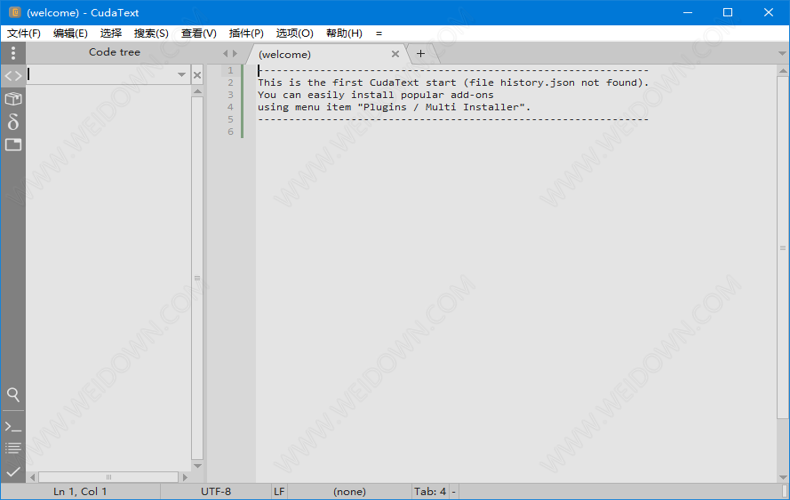
Task: Change encoding via UTF-8 status field
Action: [216, 491]
